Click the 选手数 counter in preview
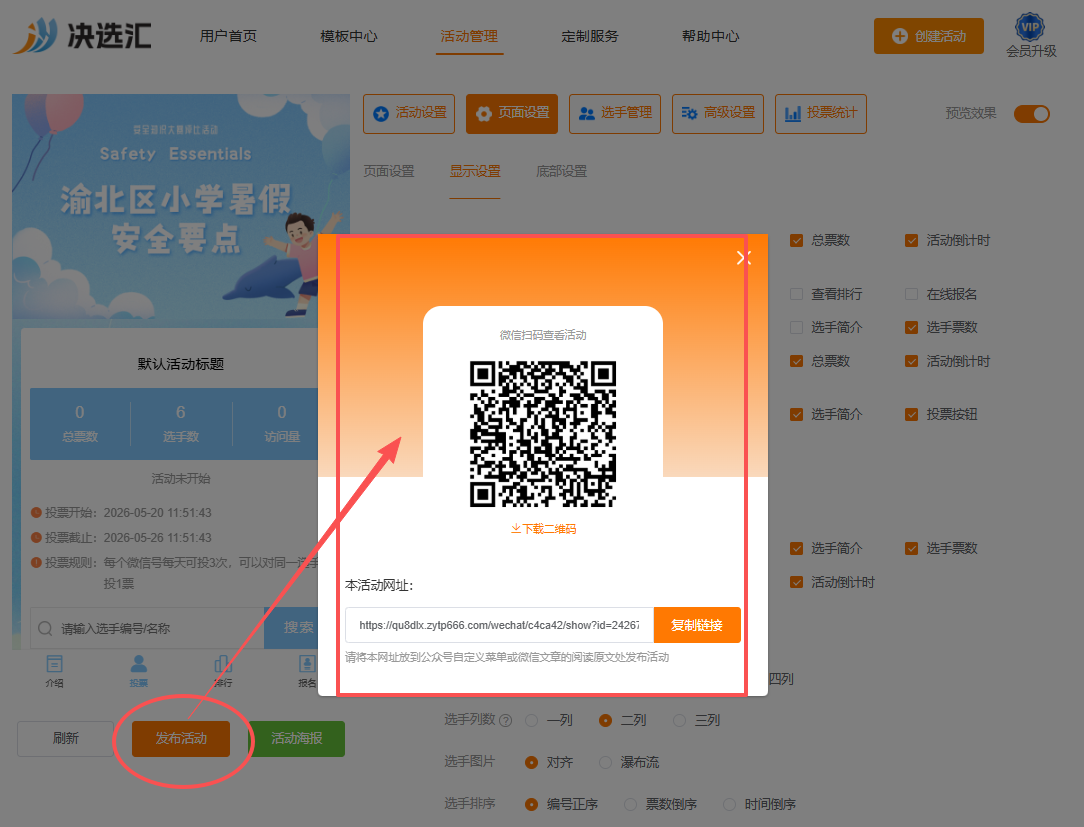 pyautogui.click(x=180, y=424)
